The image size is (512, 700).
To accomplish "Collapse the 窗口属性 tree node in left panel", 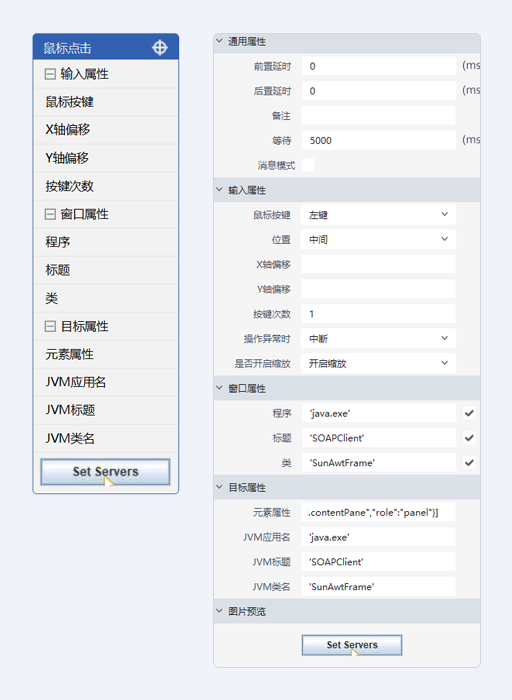I will [x=50, y=214].
